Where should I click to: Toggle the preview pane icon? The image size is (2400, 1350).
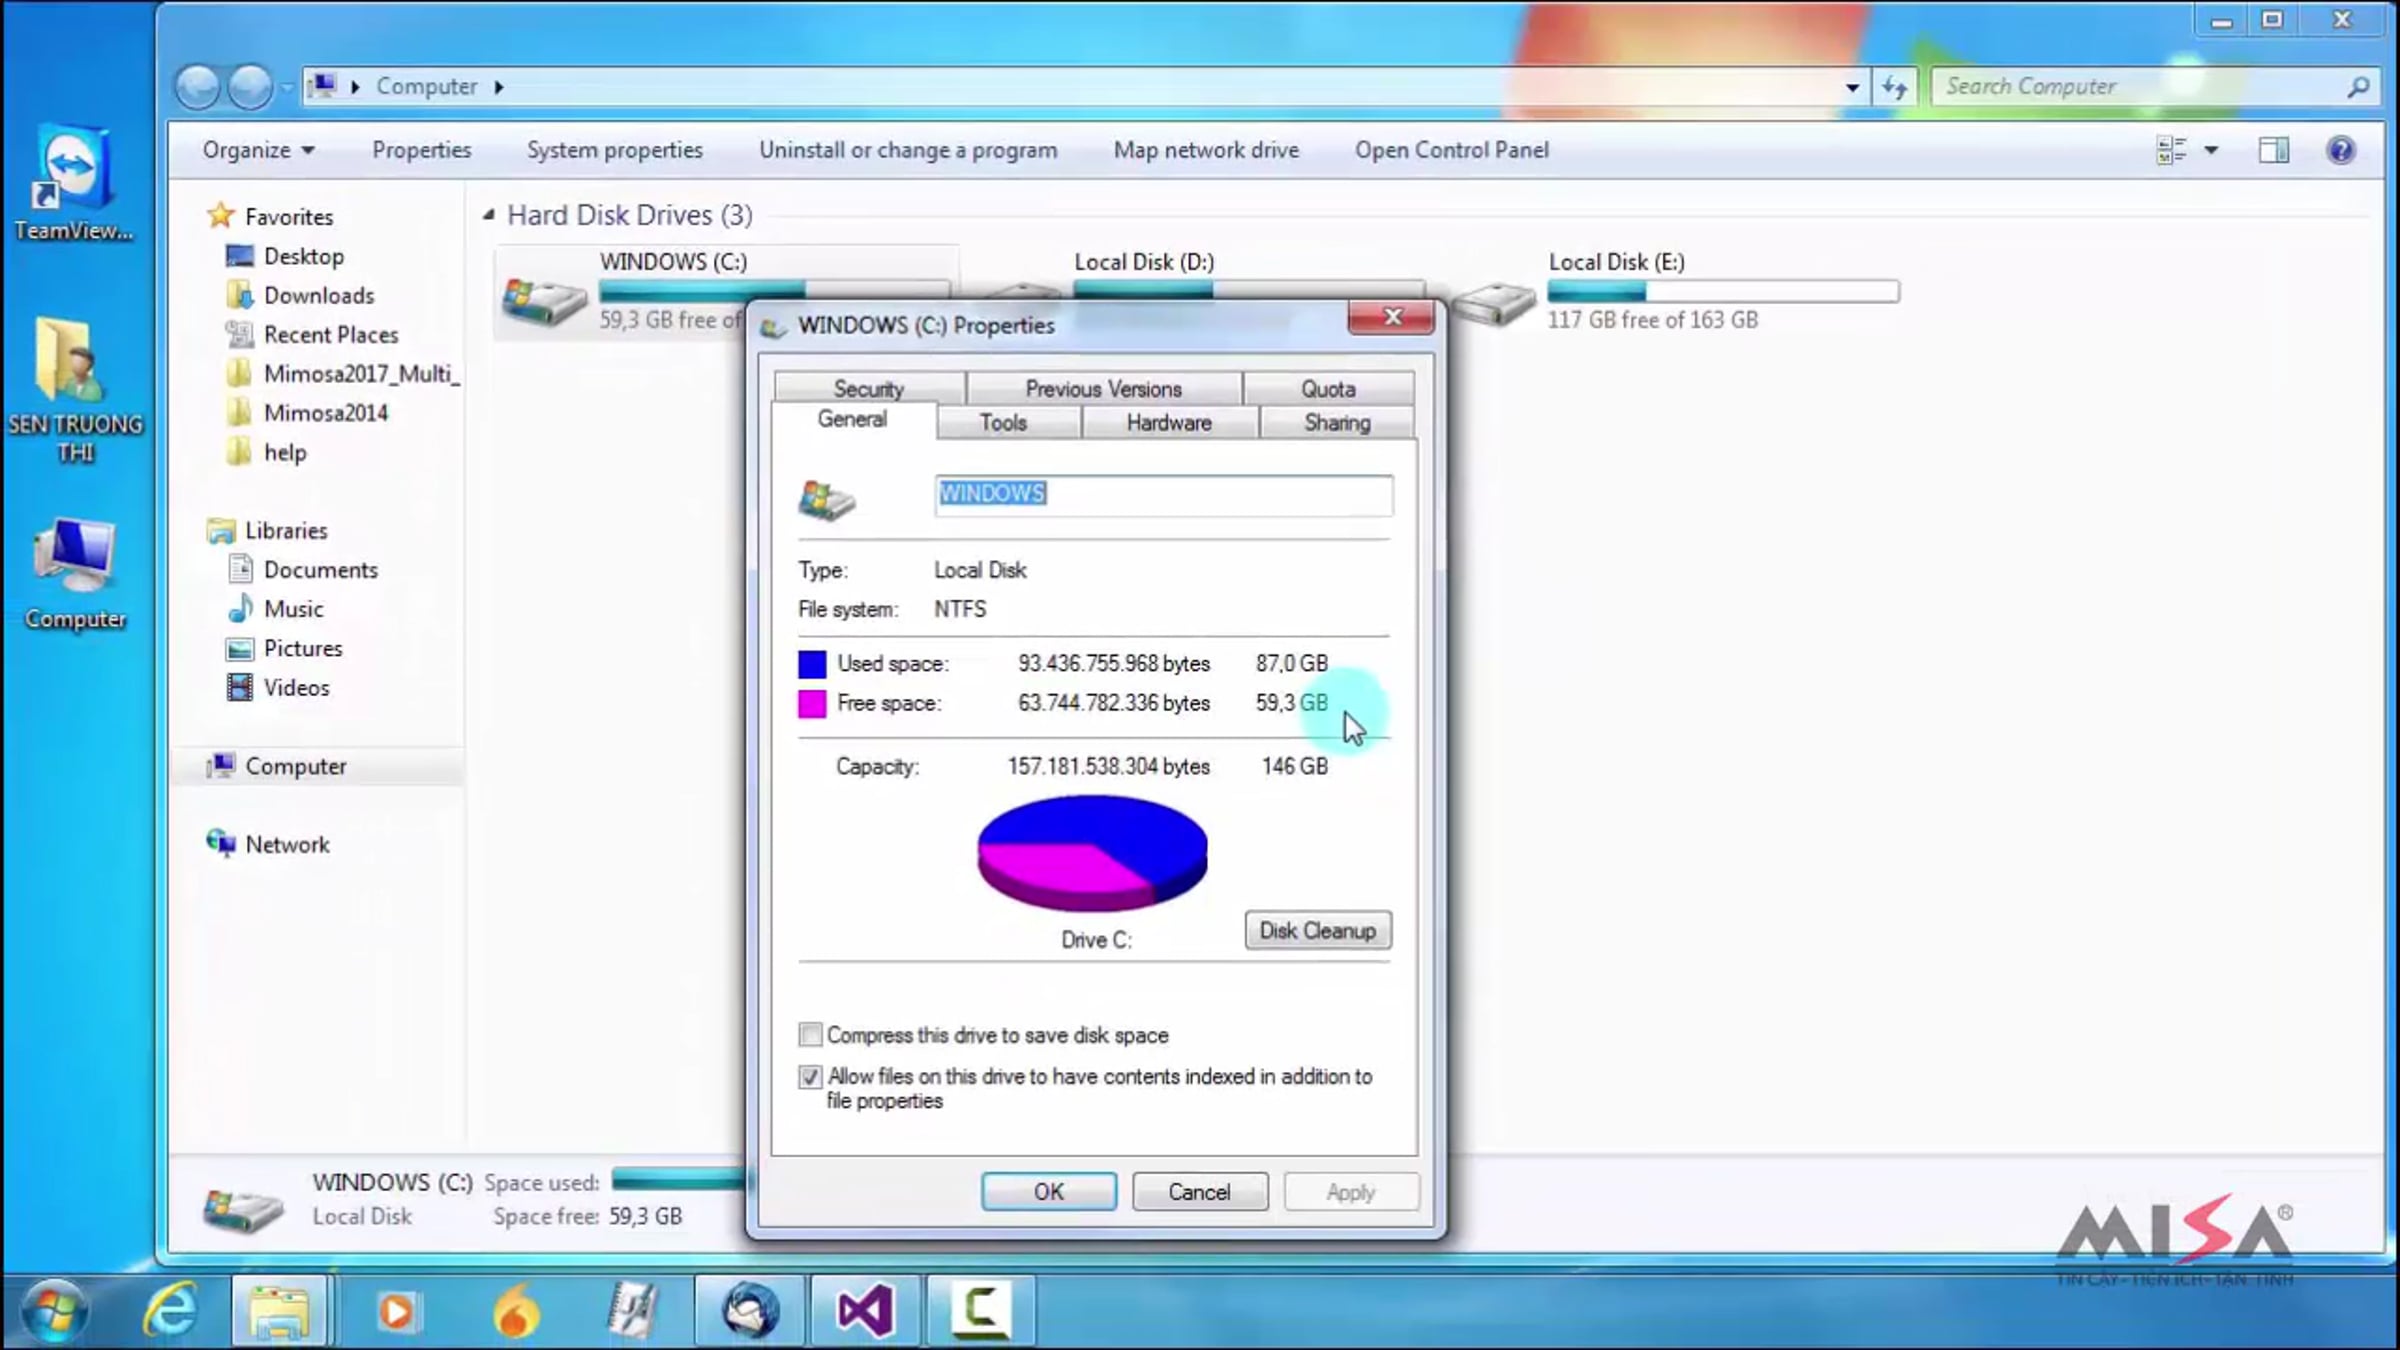2273,150
